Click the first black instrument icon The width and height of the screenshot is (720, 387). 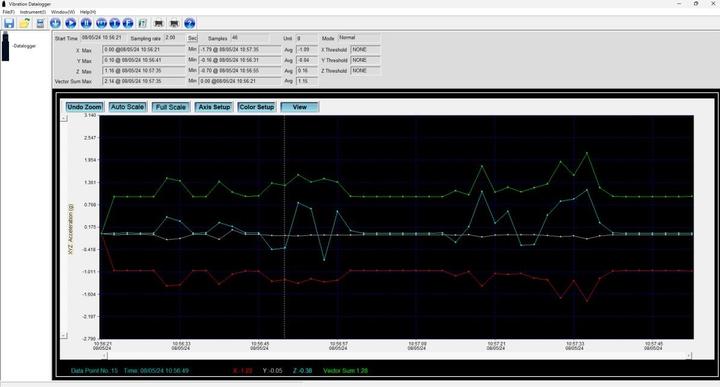(158, 23)
